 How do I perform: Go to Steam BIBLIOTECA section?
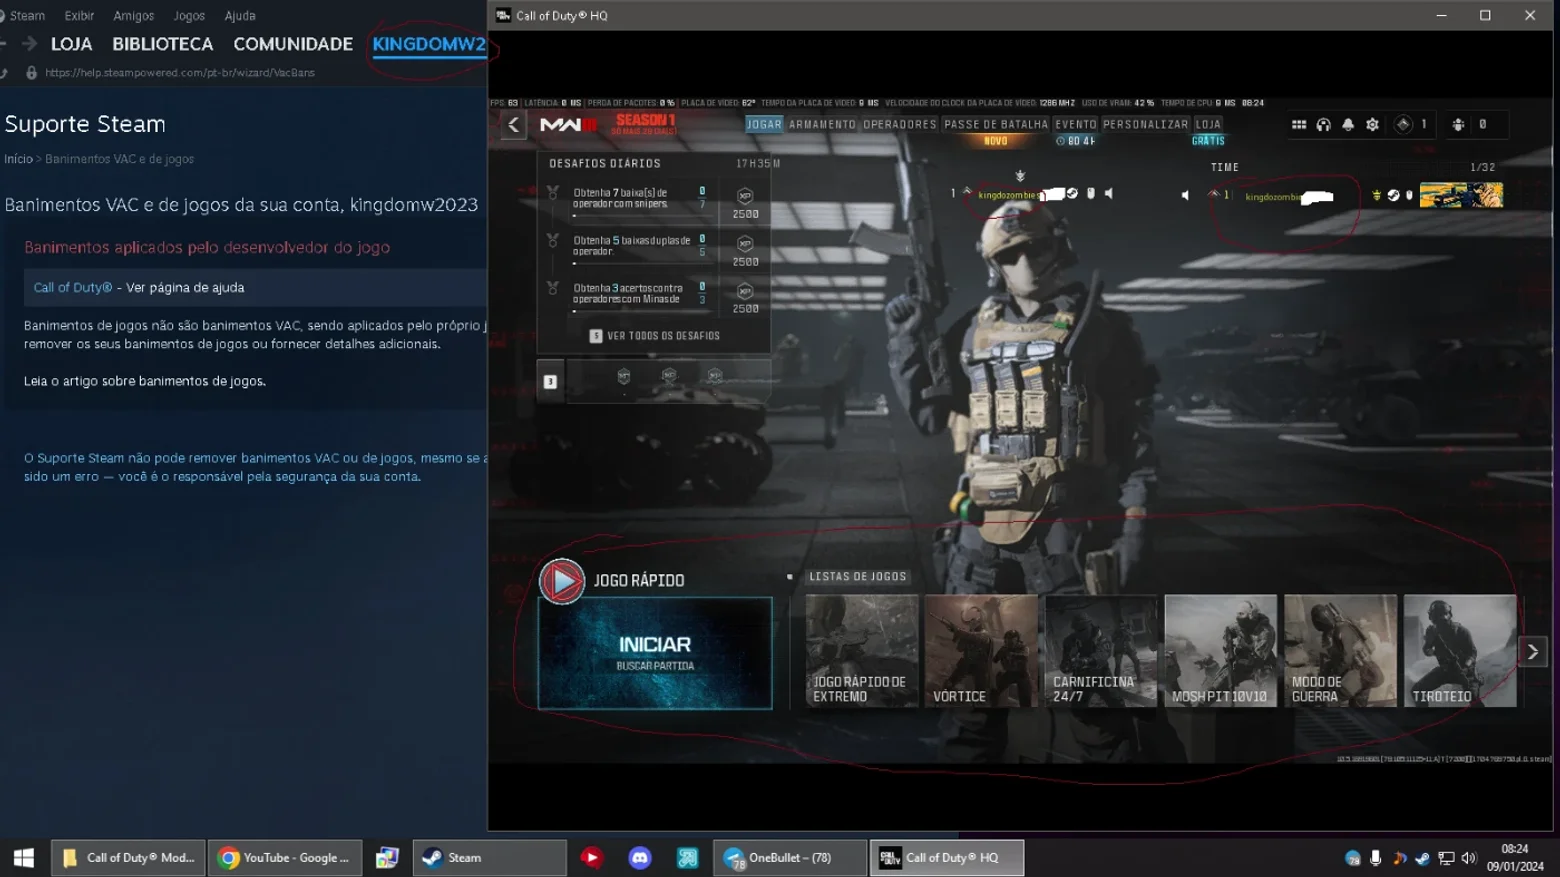[163, 44]
